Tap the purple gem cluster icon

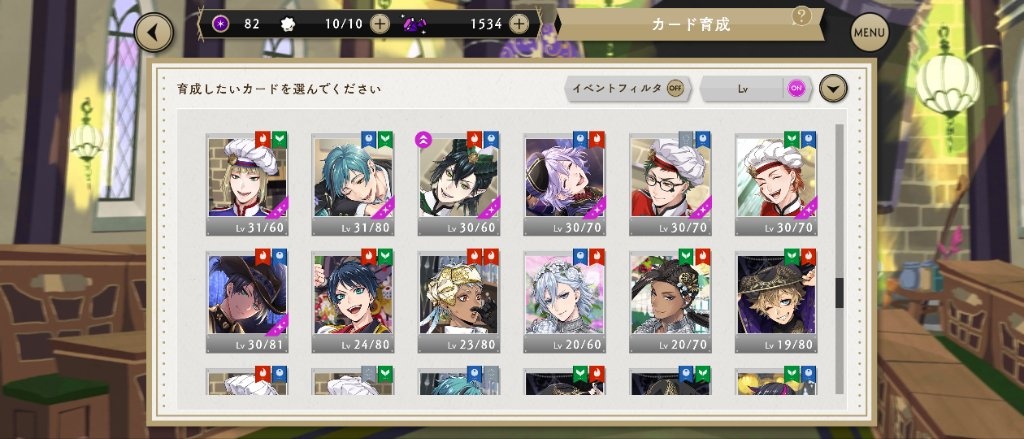point(414,24)
